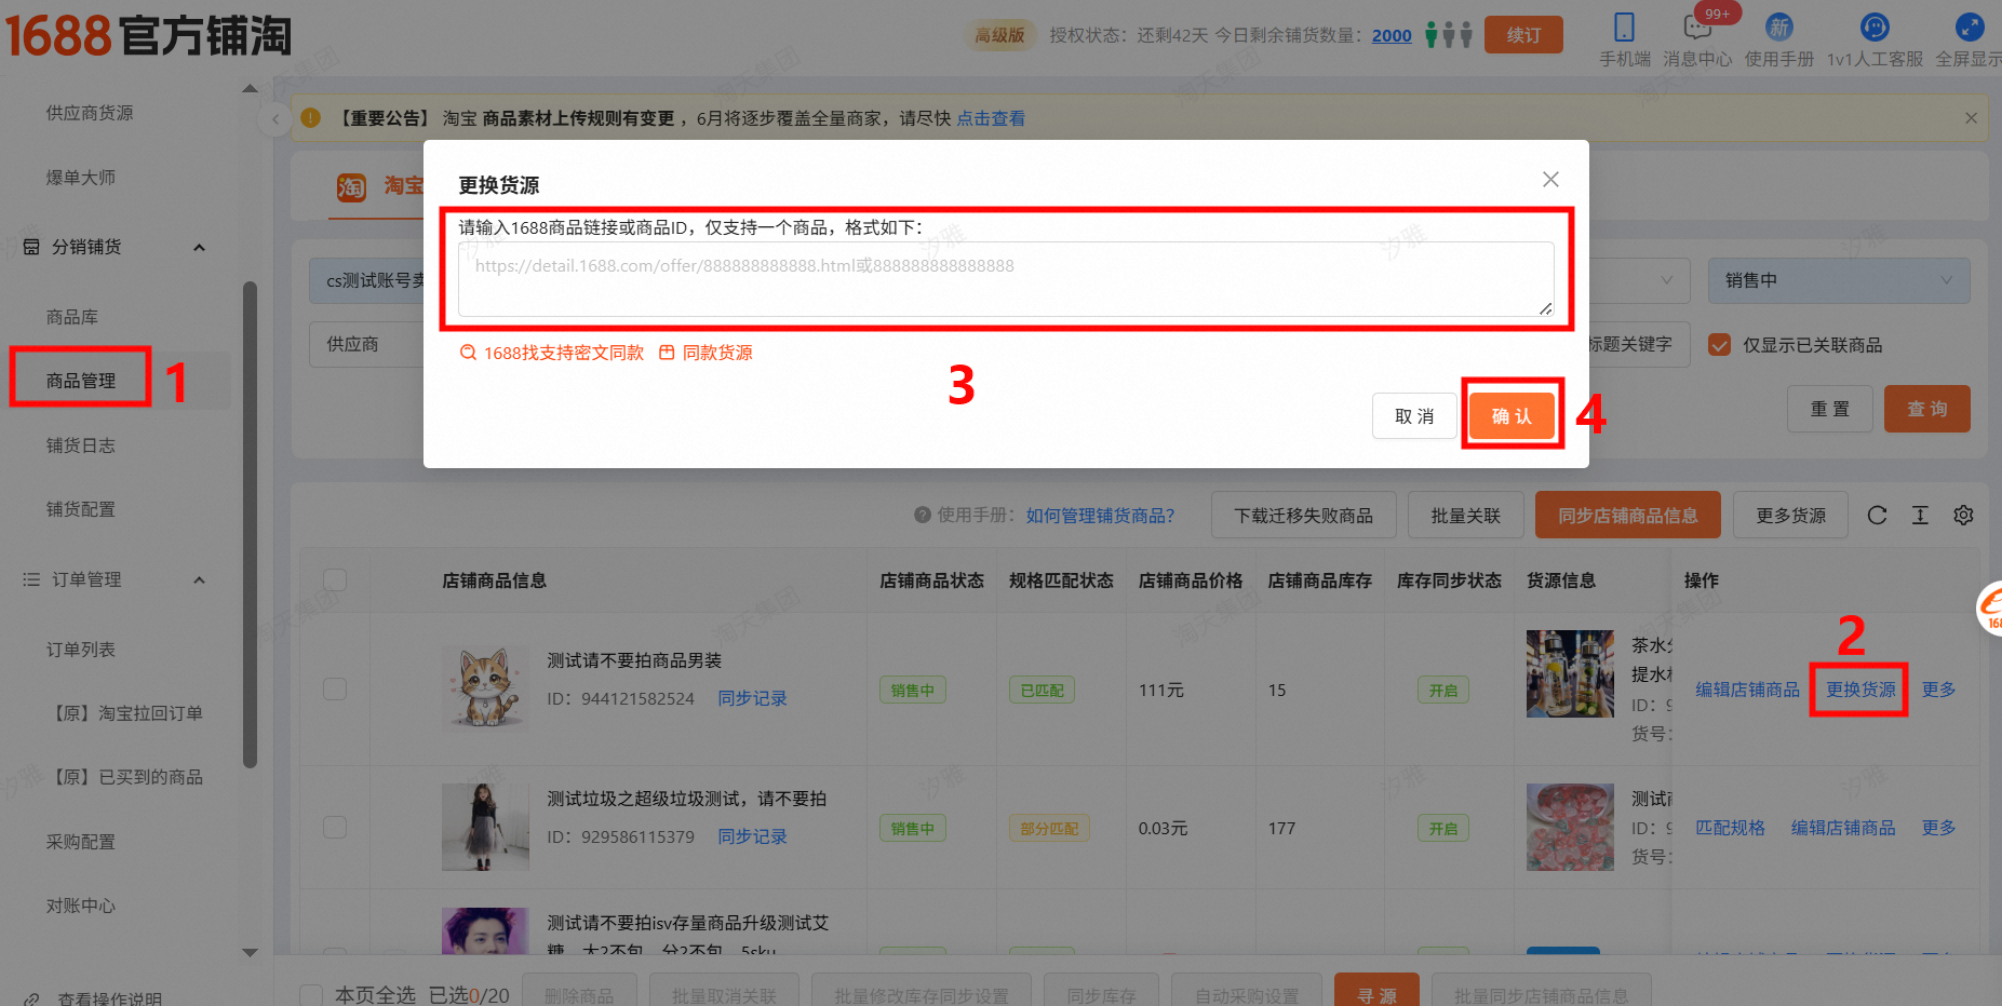Viewport: 2002px width, 1006px height.
Task: Open 订单列表 in sidebar
Action: pos(81,649)
